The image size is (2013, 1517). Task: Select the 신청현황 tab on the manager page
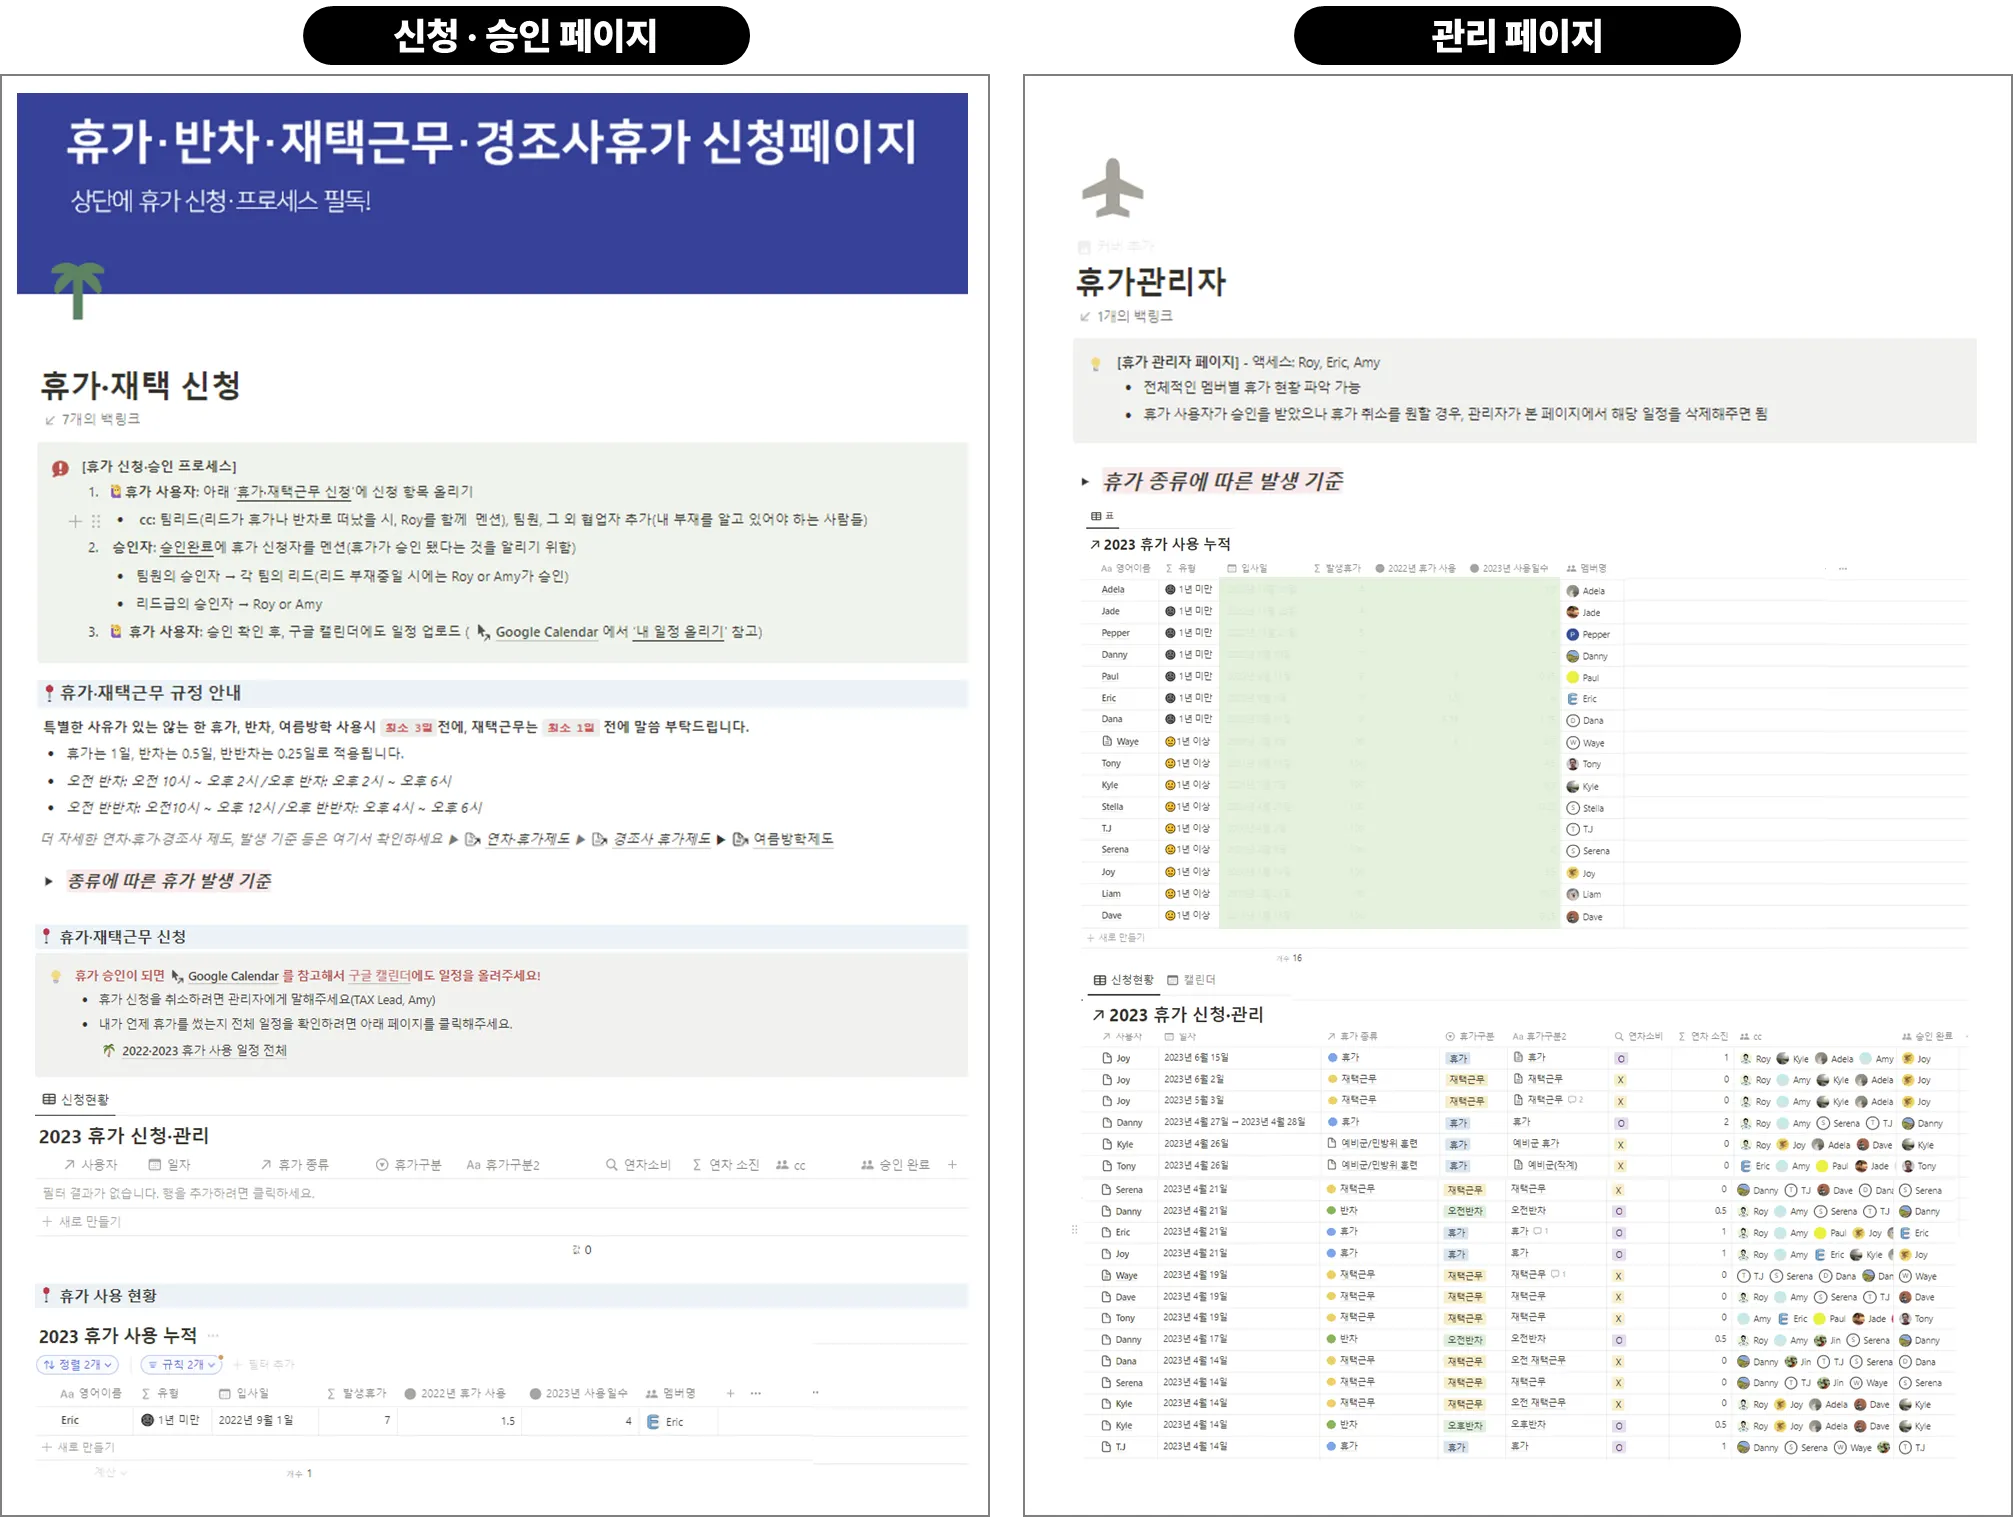1124,980
